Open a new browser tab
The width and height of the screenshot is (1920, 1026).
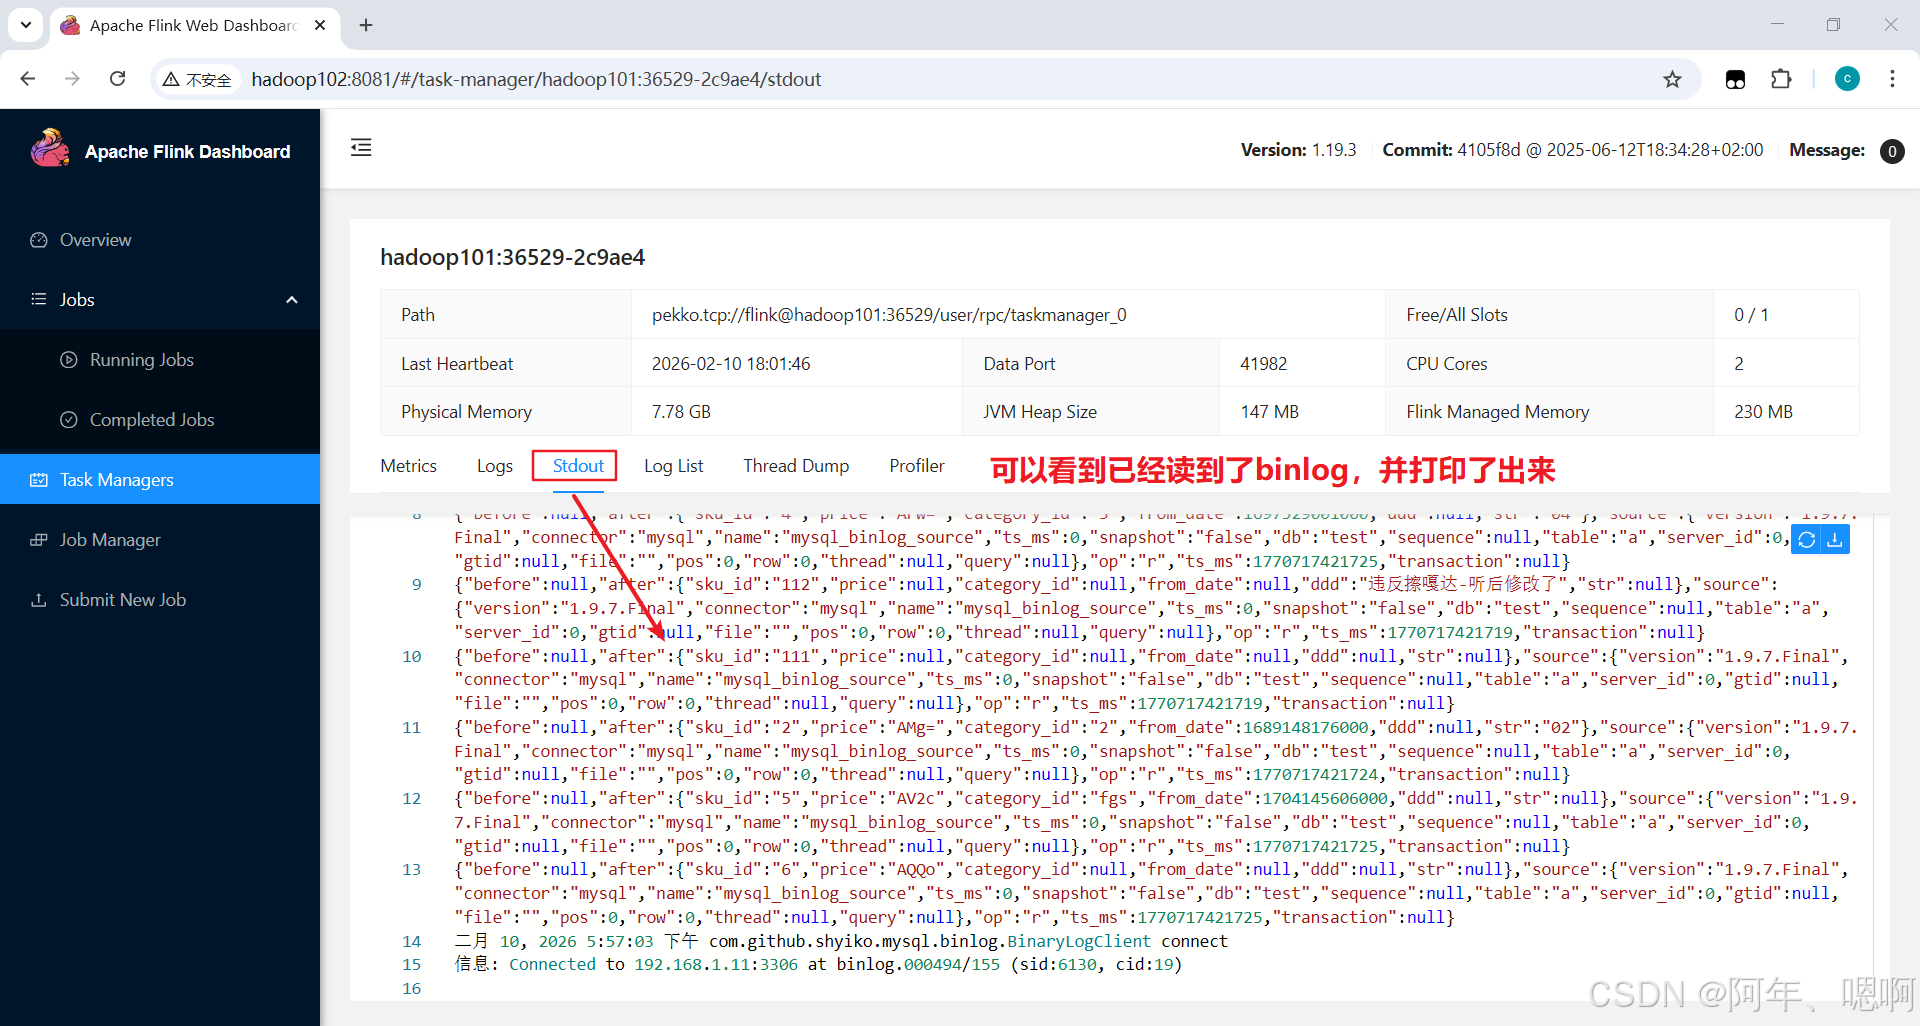point(366,25)
